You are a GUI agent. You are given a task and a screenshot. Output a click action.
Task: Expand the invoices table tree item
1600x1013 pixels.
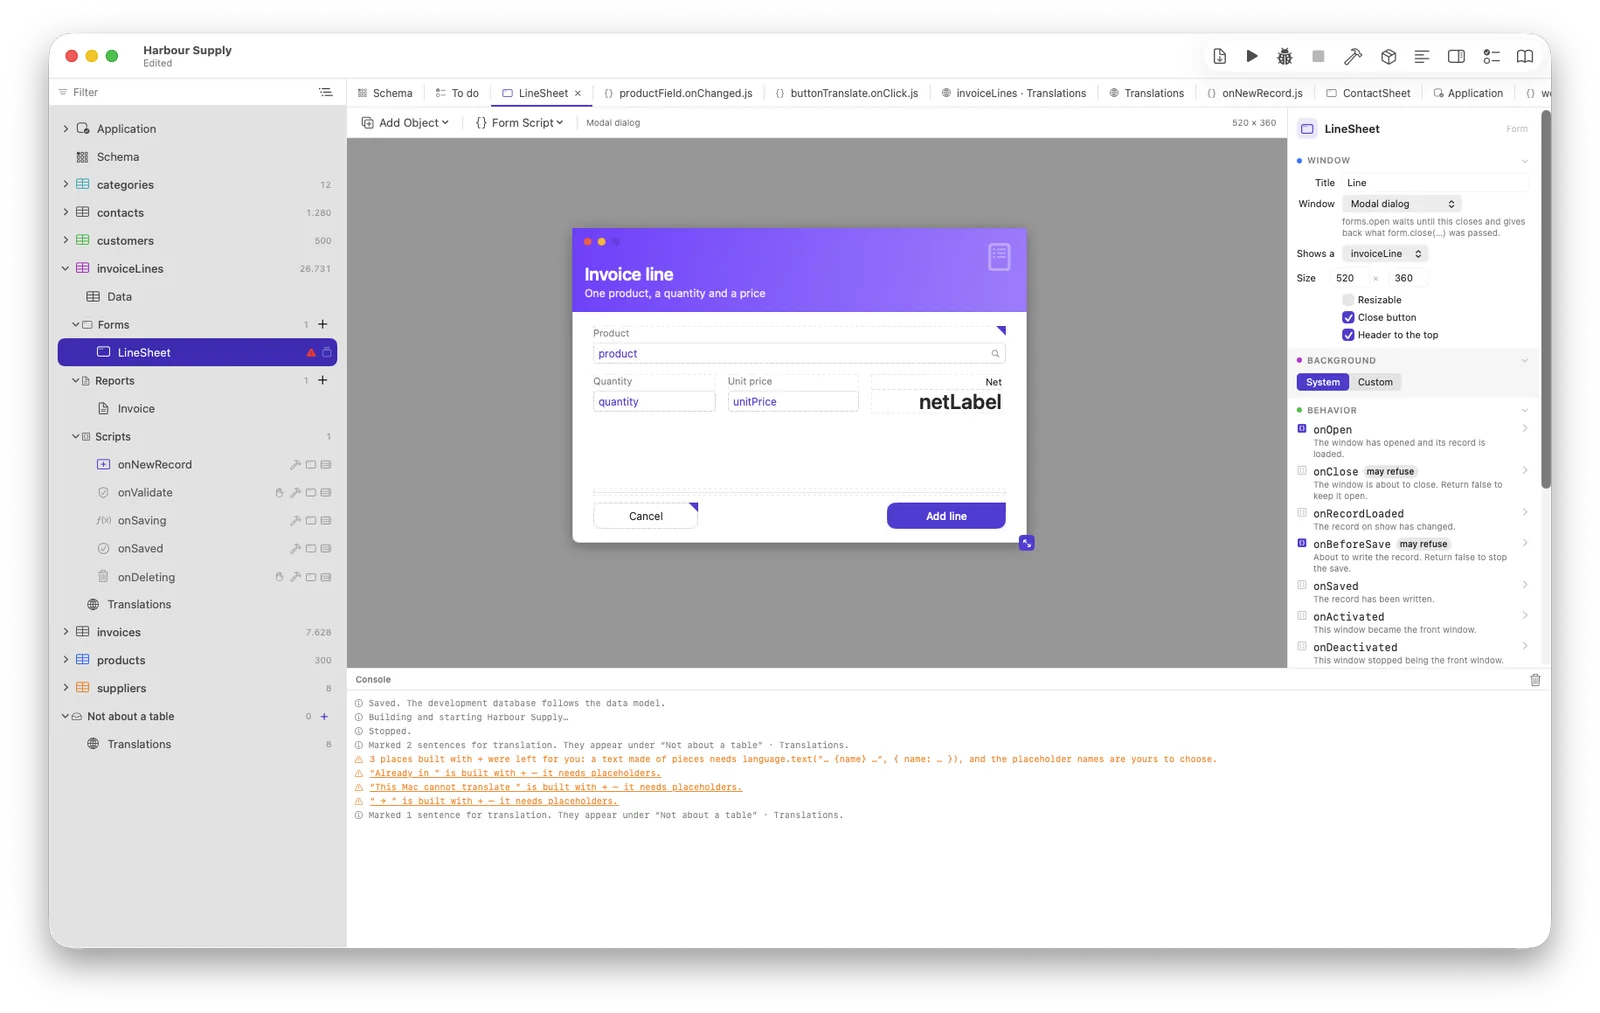pos(66,632)
